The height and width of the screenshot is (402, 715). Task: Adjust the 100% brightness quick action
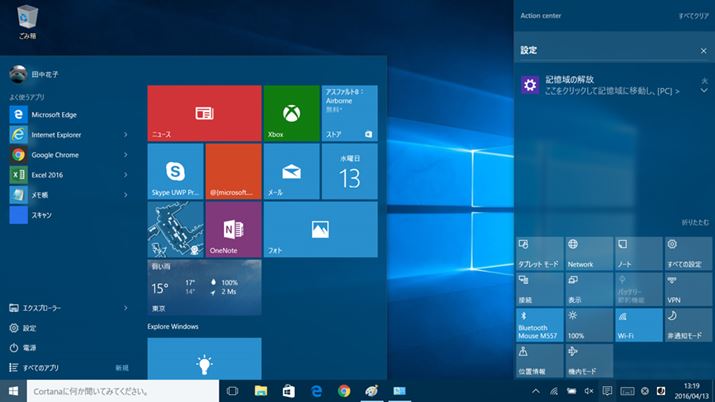point(588,324)
